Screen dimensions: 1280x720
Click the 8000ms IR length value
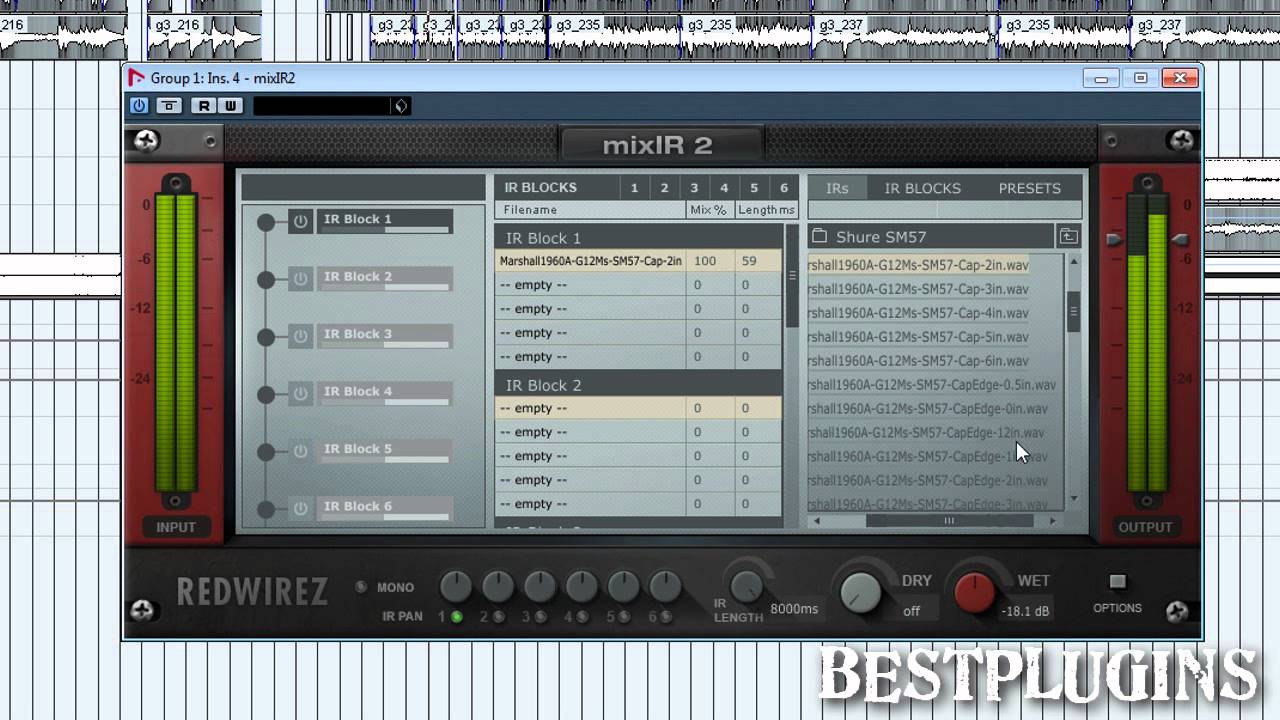pos(794,609)
